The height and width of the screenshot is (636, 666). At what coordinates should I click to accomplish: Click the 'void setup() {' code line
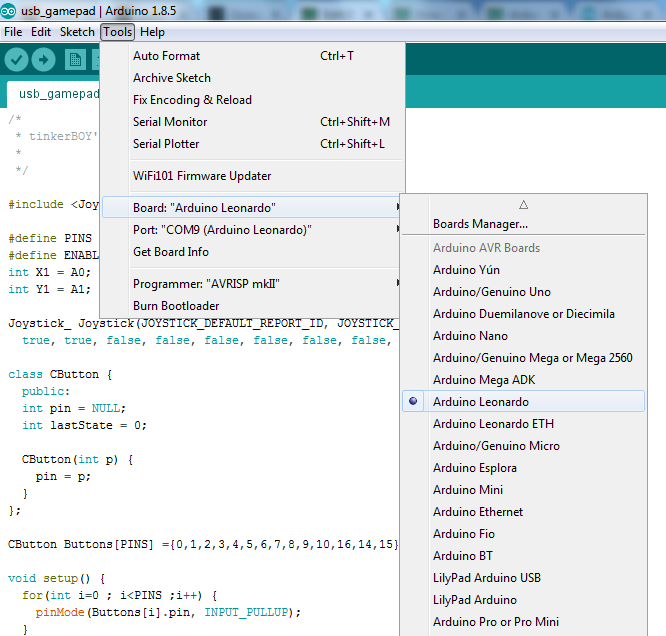pyautogui.click(x=56, y=578)
